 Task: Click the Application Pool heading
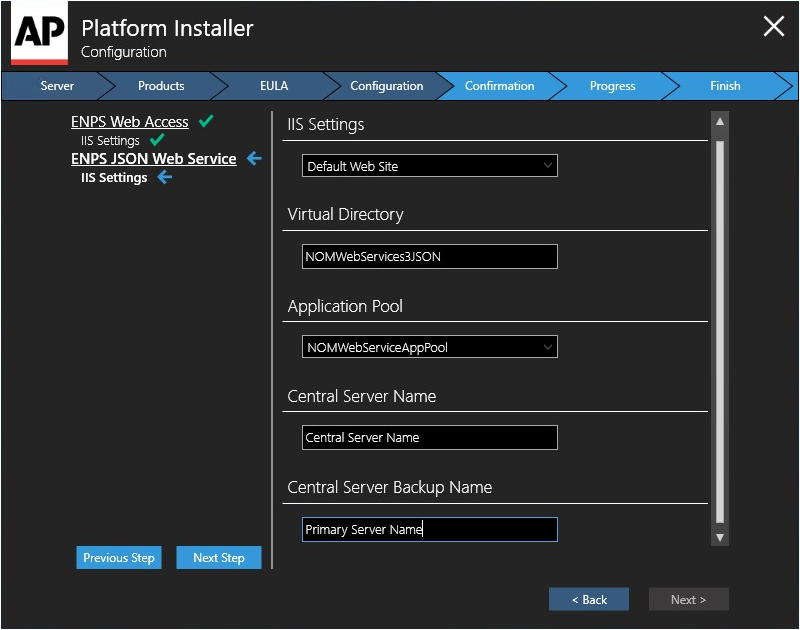tap(345, 306)
